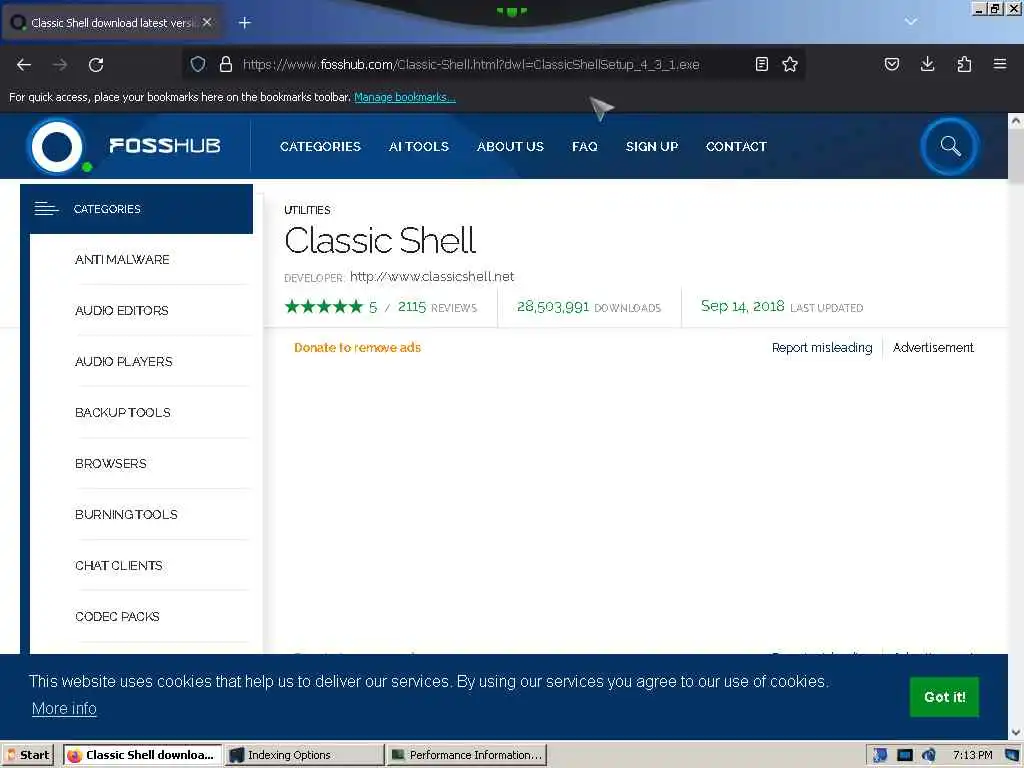This screenshot has height=768, width=1024.
Task: Reload the current page
Action: point(96,65)
